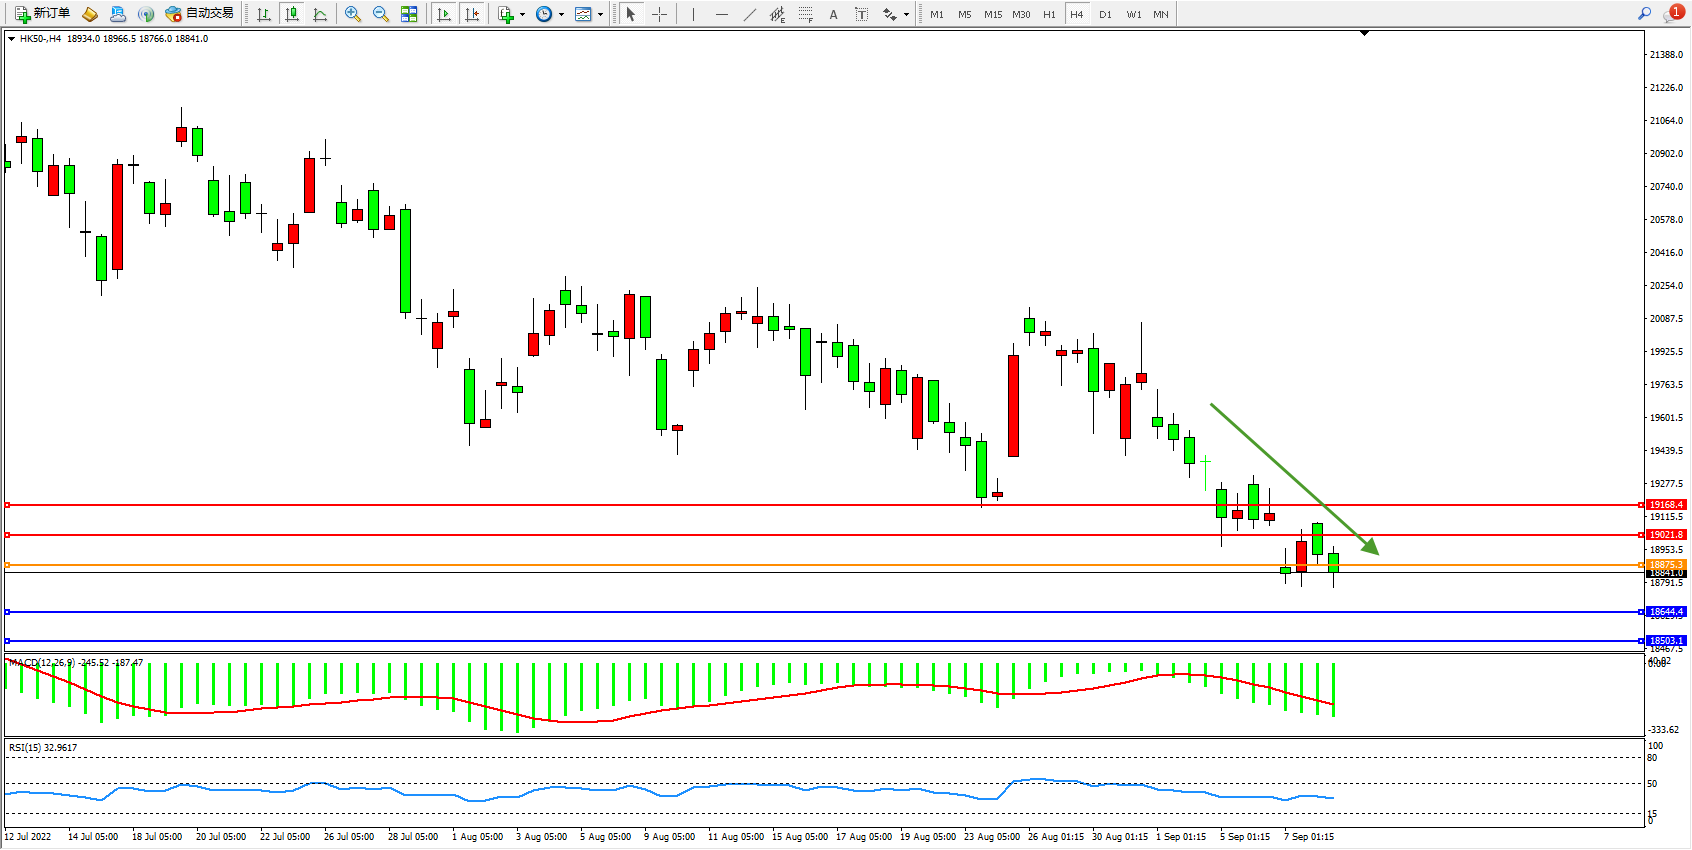Tile chart windows with the grid icon
Screen dimensions: 1692x850
(x=409, y=14)
